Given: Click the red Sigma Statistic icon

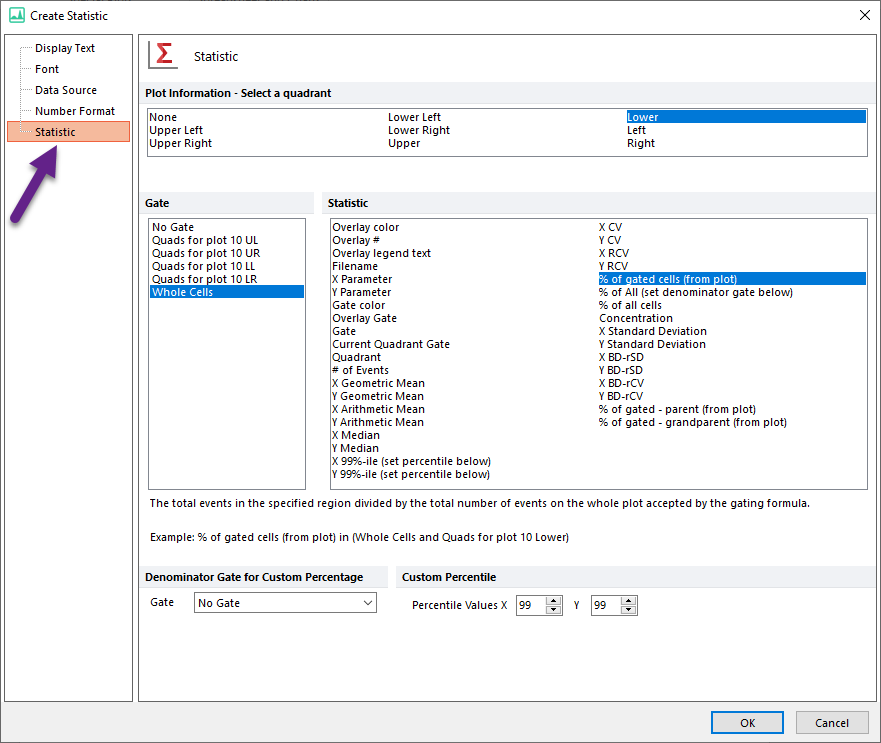Looking at the screenshot, I should point(163,55).
